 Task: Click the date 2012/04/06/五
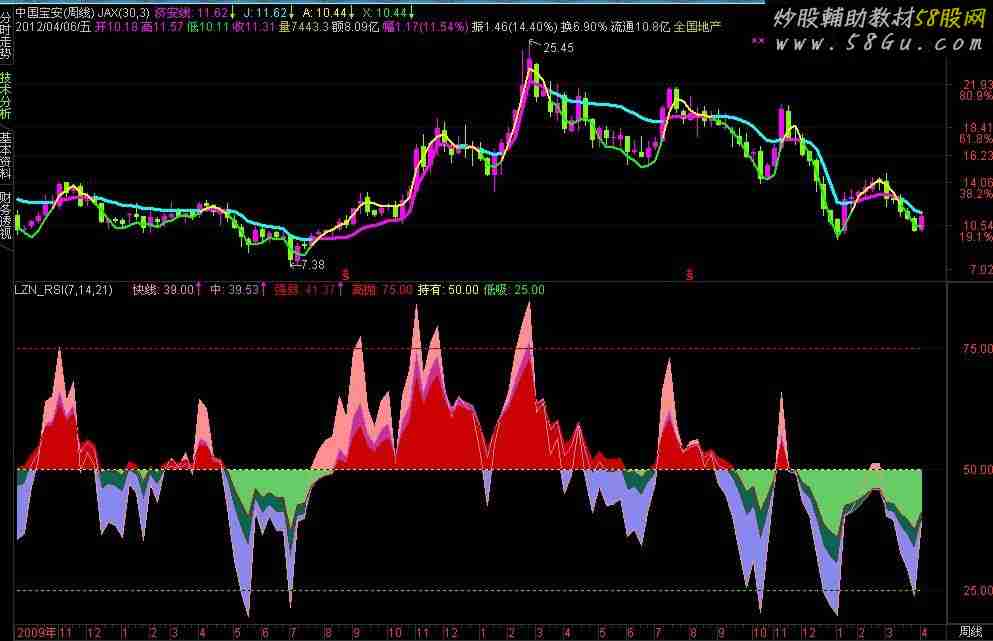53,27
